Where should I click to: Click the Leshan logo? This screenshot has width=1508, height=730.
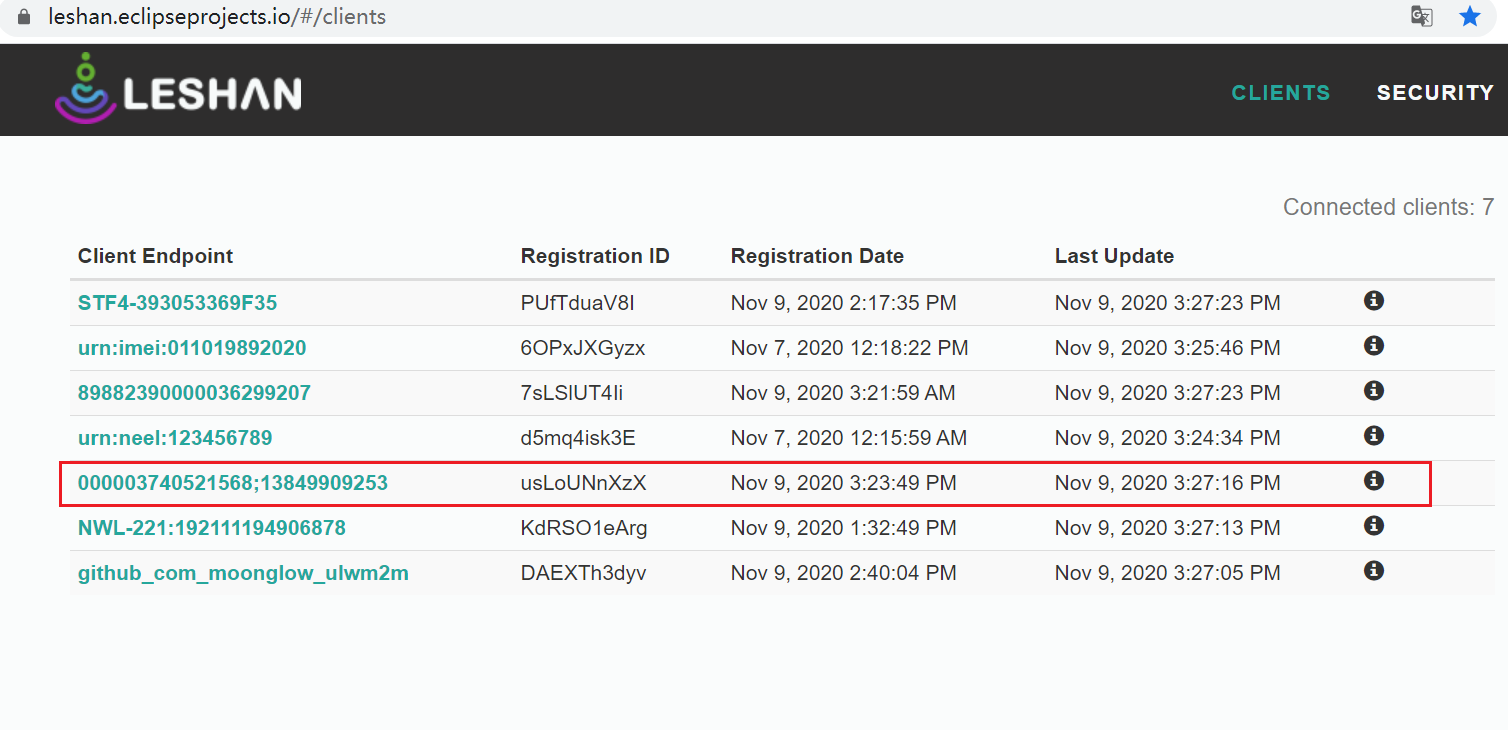tap(177, 89)
